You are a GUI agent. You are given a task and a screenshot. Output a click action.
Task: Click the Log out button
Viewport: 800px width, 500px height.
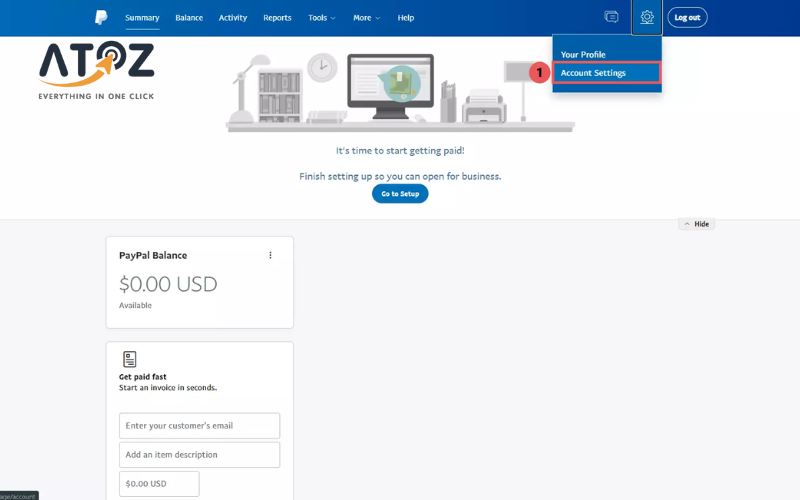pyautogui.click(x=687, y=17)
